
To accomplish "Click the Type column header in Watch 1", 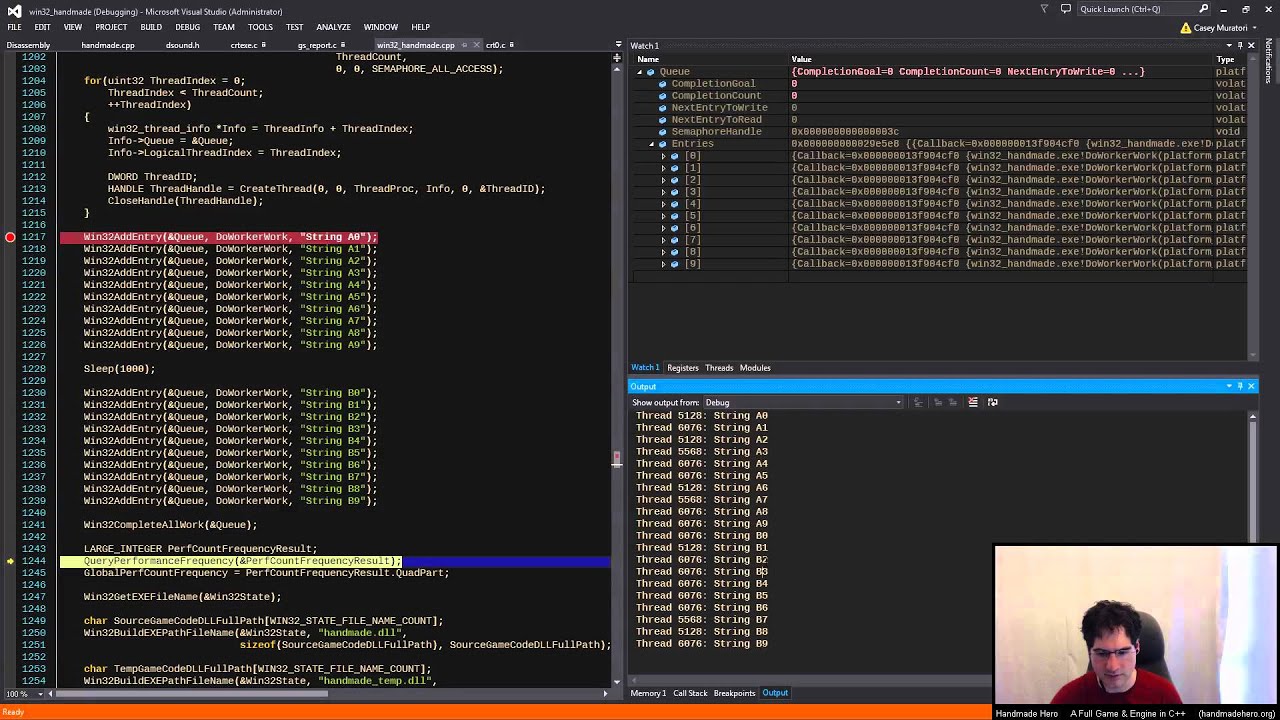I will (x=1230, y=59).
